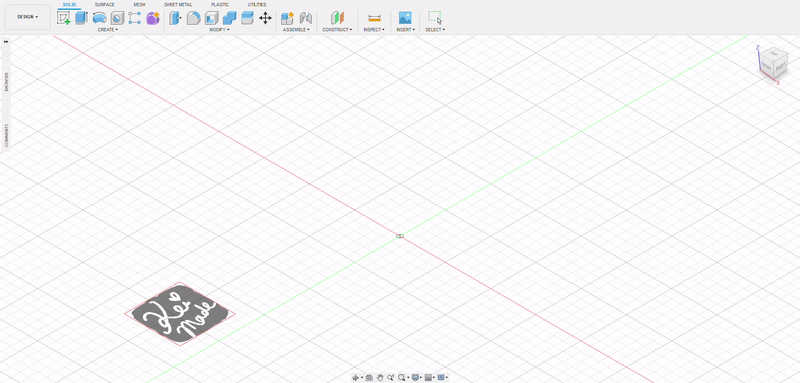
Task: Select the Fillet tool
Action: click(193, 18)
